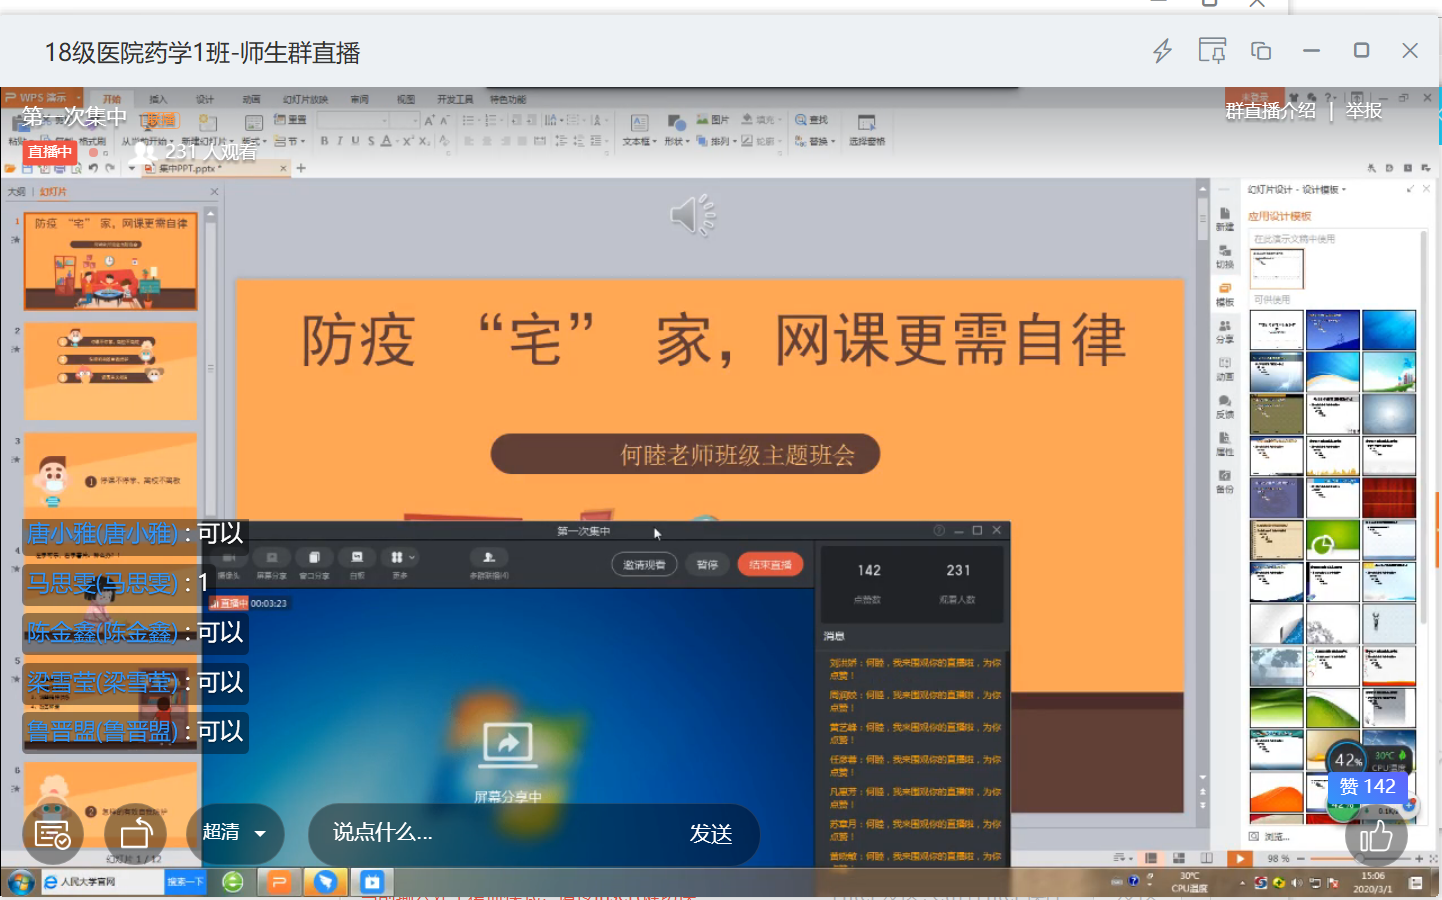Switch to the 插入 ribbon tab
This screenshot has width=1442, height=900.
[x=158, y=99]
